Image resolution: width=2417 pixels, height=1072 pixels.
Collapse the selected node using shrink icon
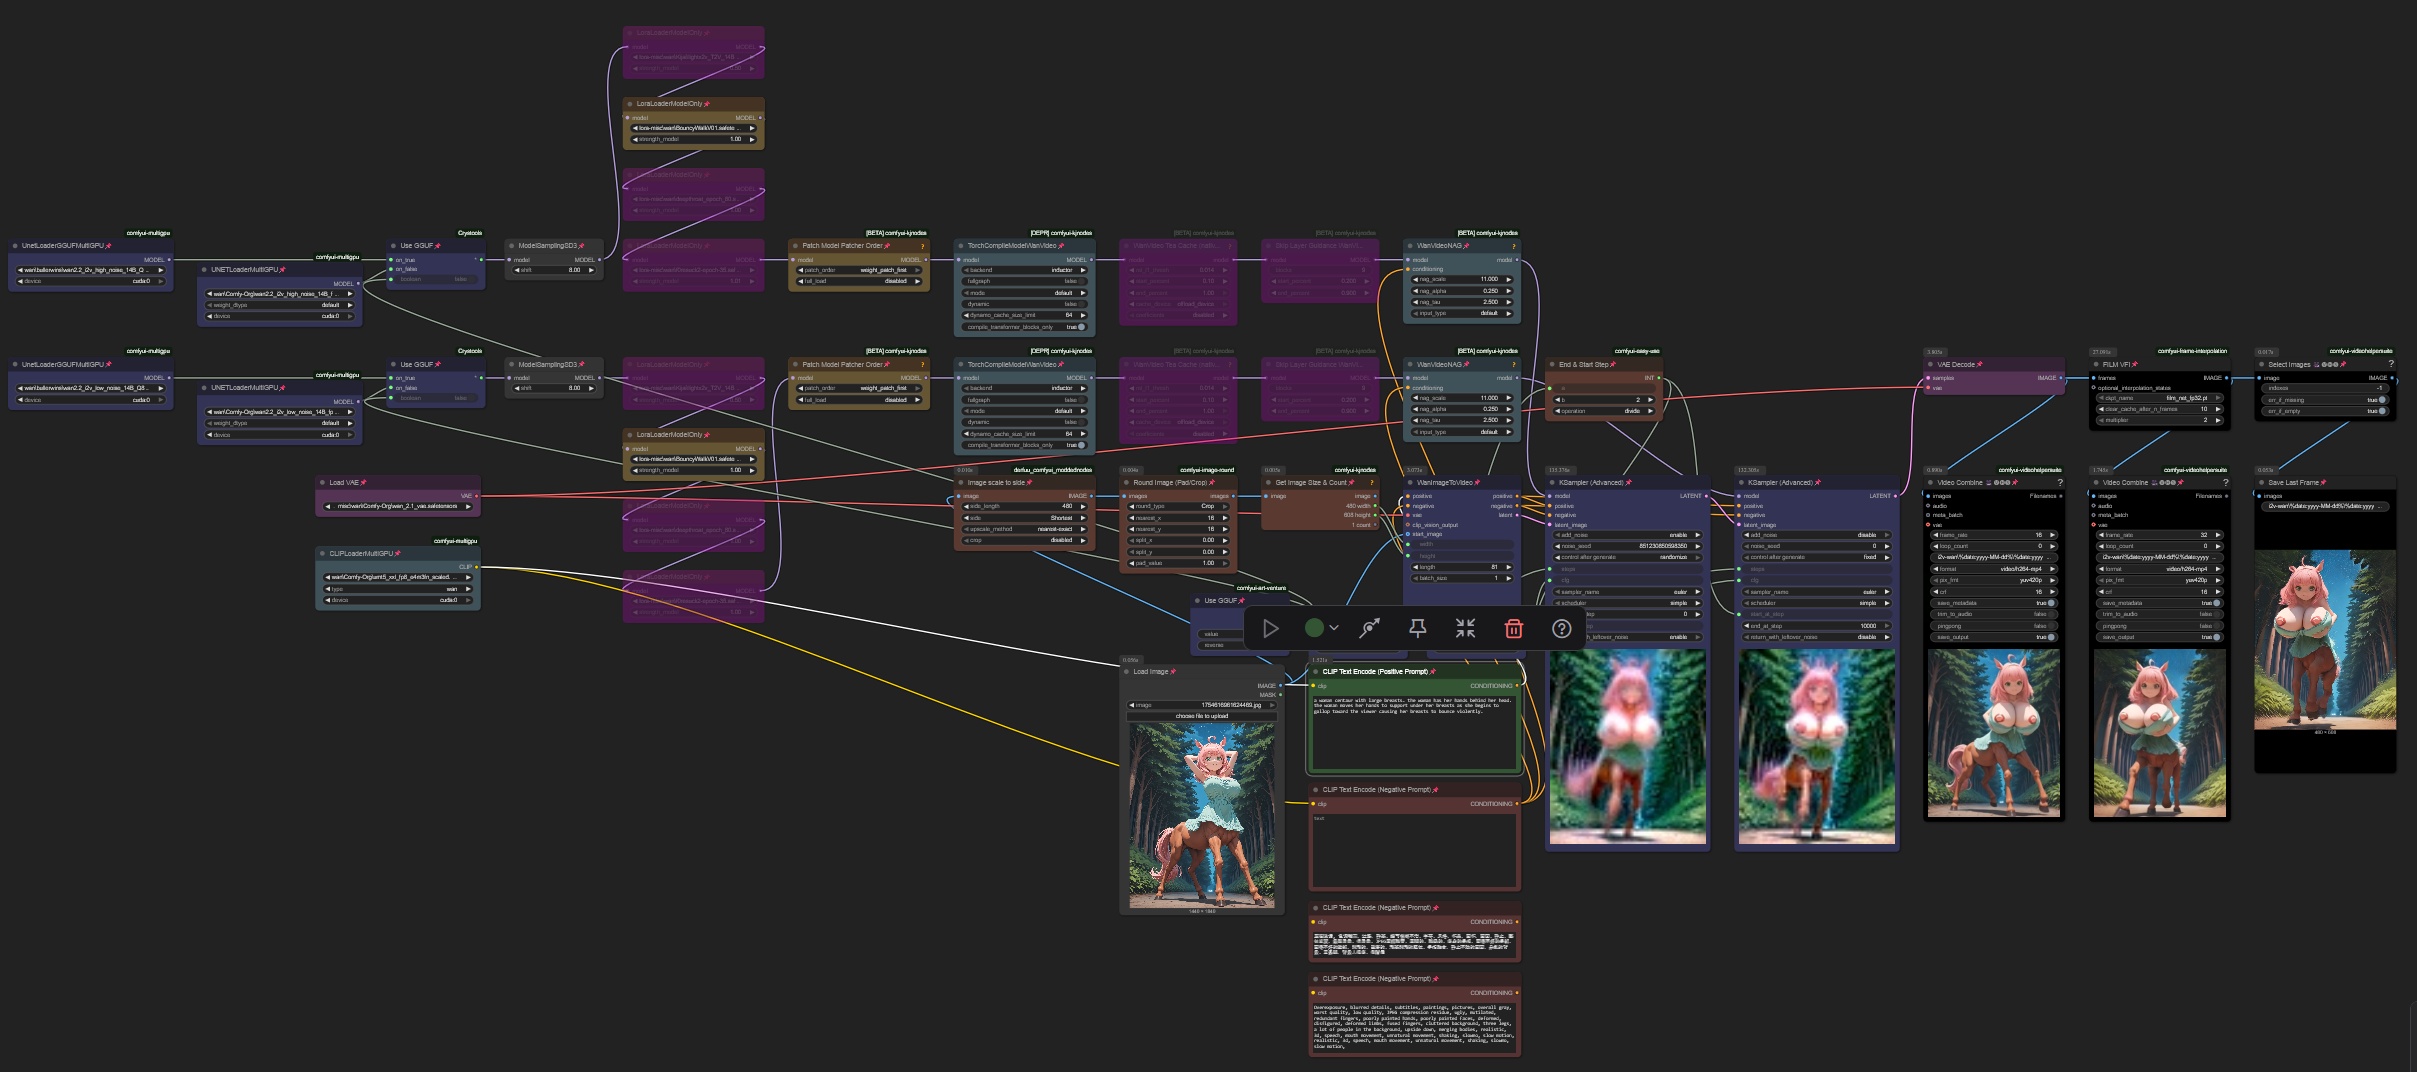1465,628
